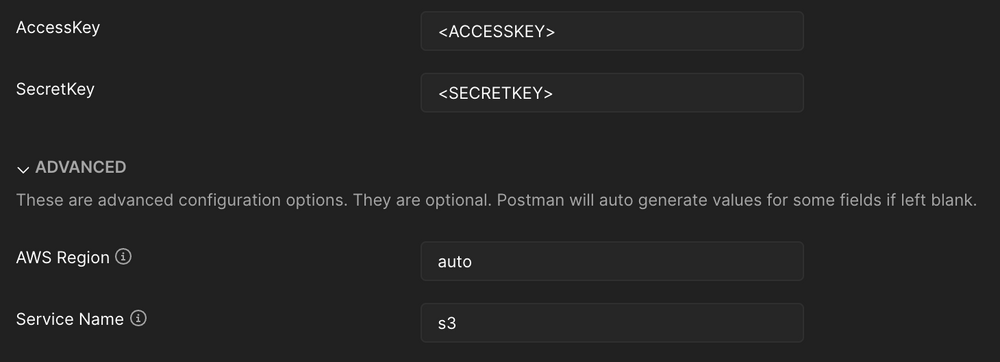
Task: Click the AWS Region info icon
Action: pyautogui.click(x=123, y=256)
